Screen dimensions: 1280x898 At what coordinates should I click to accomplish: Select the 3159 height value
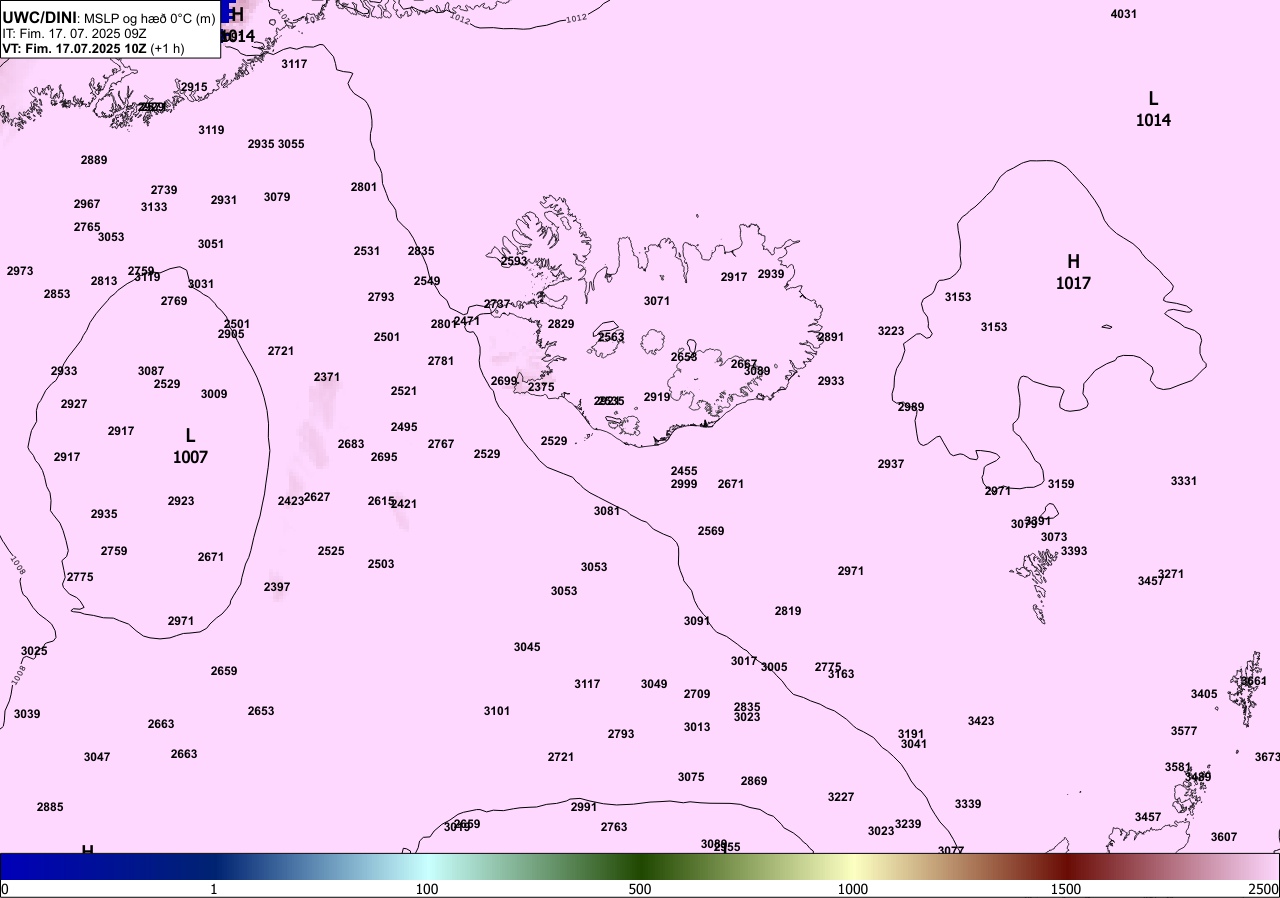click(1061, 484)
